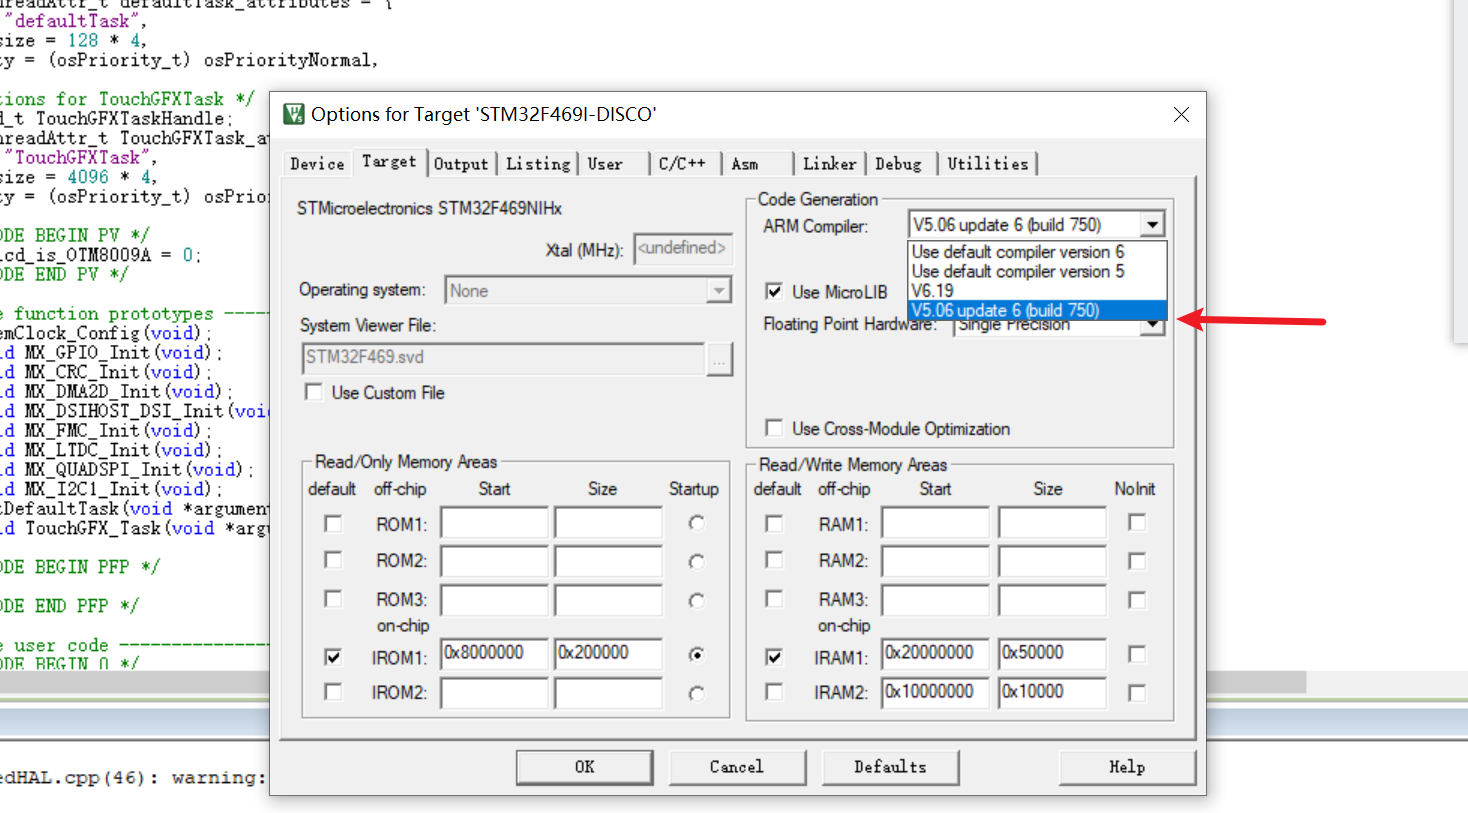Viewport: 1468px width, 813px height.
Task: Check the ROM3 default checkbox
Action: point(333,598)
